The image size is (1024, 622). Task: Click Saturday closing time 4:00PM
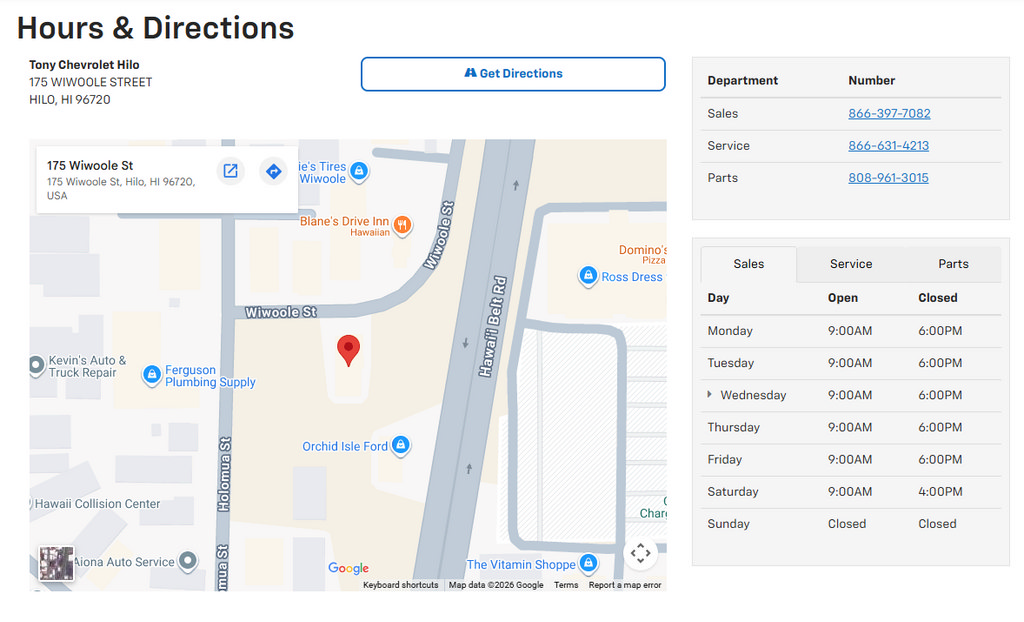940,491
